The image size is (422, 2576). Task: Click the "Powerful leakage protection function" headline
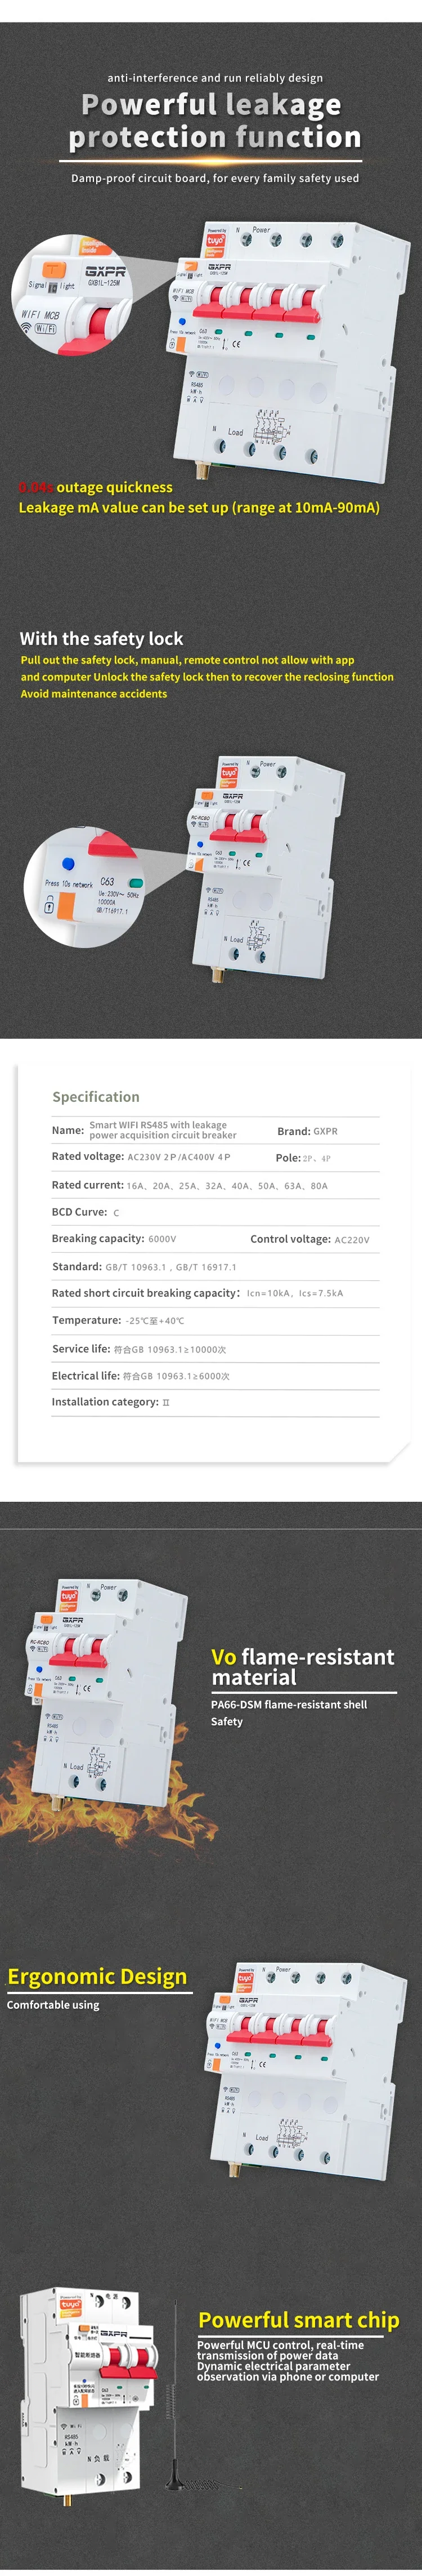214,121
